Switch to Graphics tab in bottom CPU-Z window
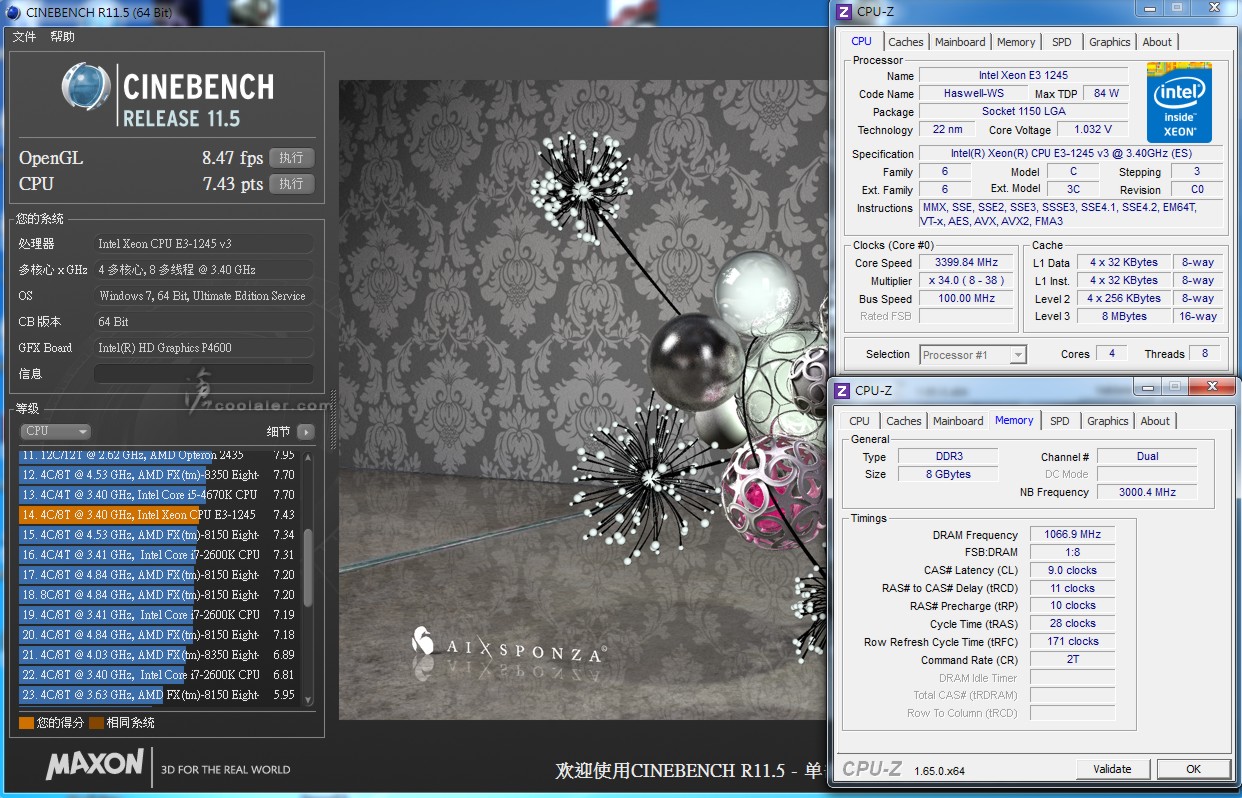The image size is (1242, 798). click(1107, 421)
